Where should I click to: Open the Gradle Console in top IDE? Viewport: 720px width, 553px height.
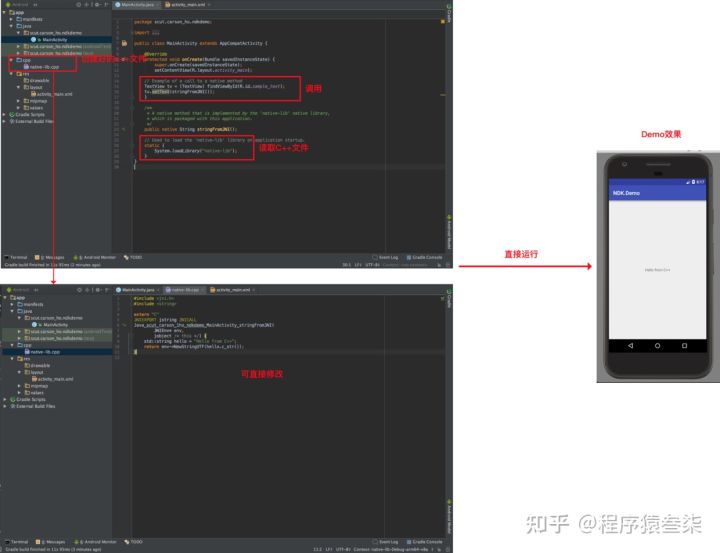click(x=424, y=257)
